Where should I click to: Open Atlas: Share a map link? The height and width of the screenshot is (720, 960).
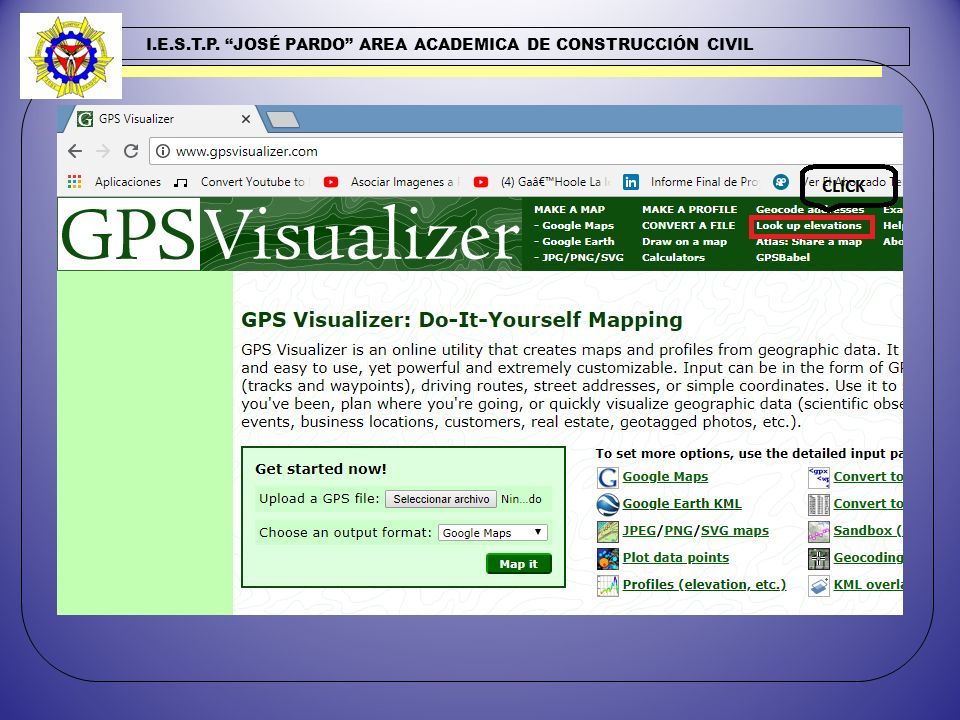point(809,241)
